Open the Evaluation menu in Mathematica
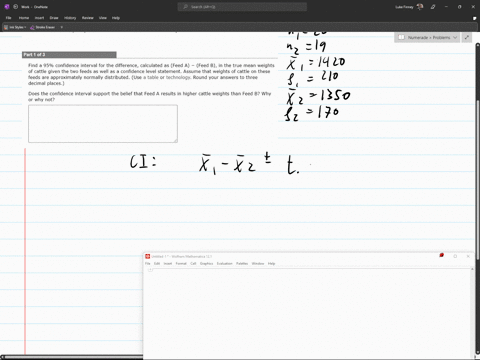Screen dimensions: 480x360 click(x=225, y=264)
